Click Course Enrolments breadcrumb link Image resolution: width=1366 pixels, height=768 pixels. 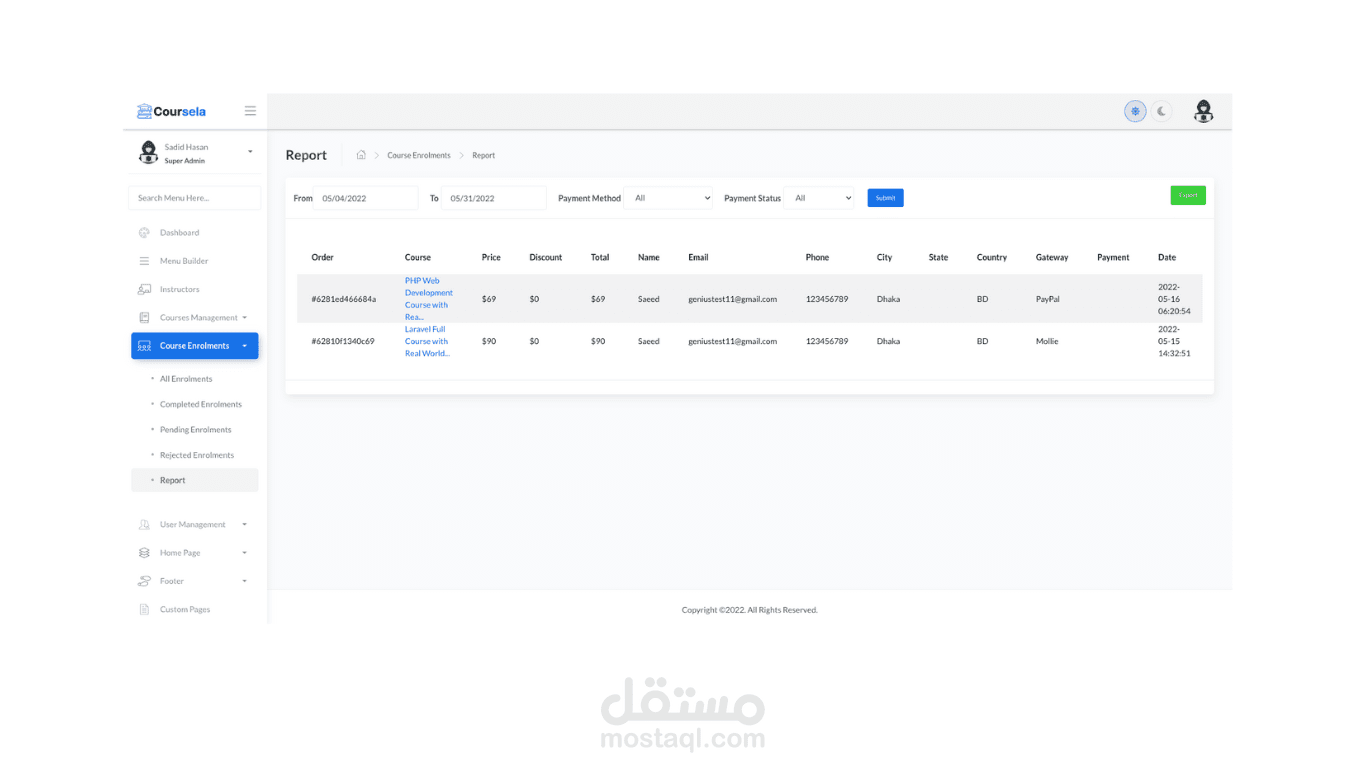click(419, 155)
